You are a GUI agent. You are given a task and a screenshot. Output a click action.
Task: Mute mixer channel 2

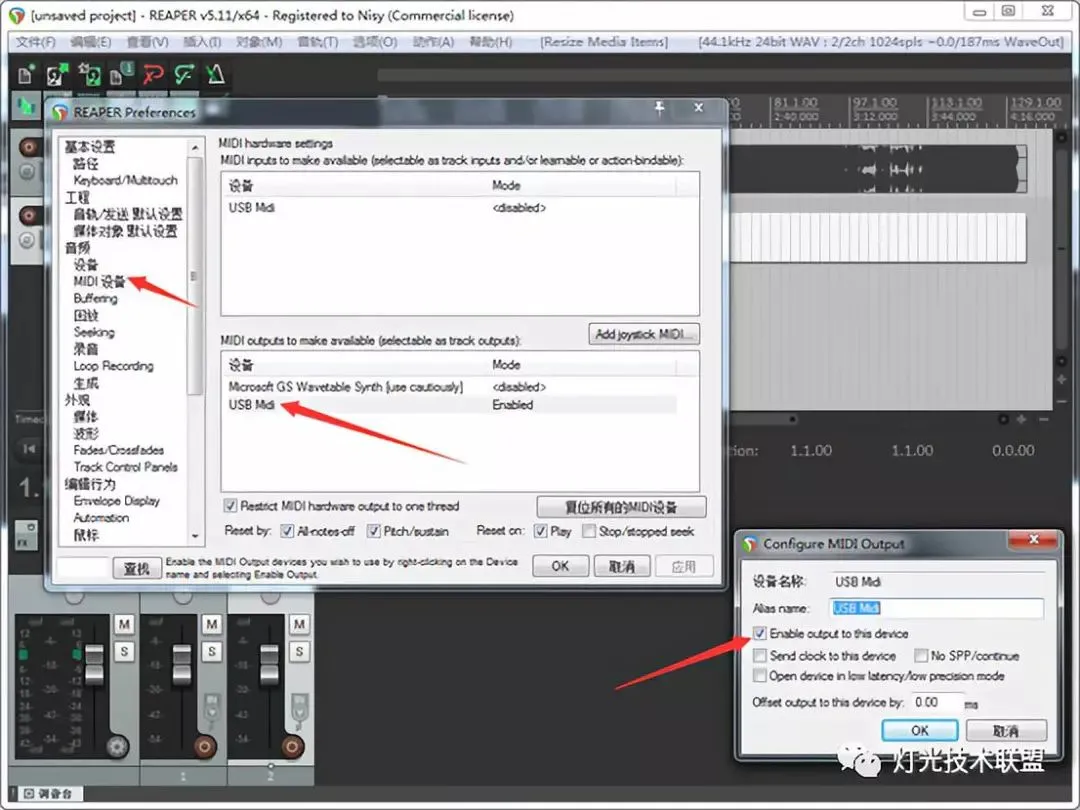[299, 624]
